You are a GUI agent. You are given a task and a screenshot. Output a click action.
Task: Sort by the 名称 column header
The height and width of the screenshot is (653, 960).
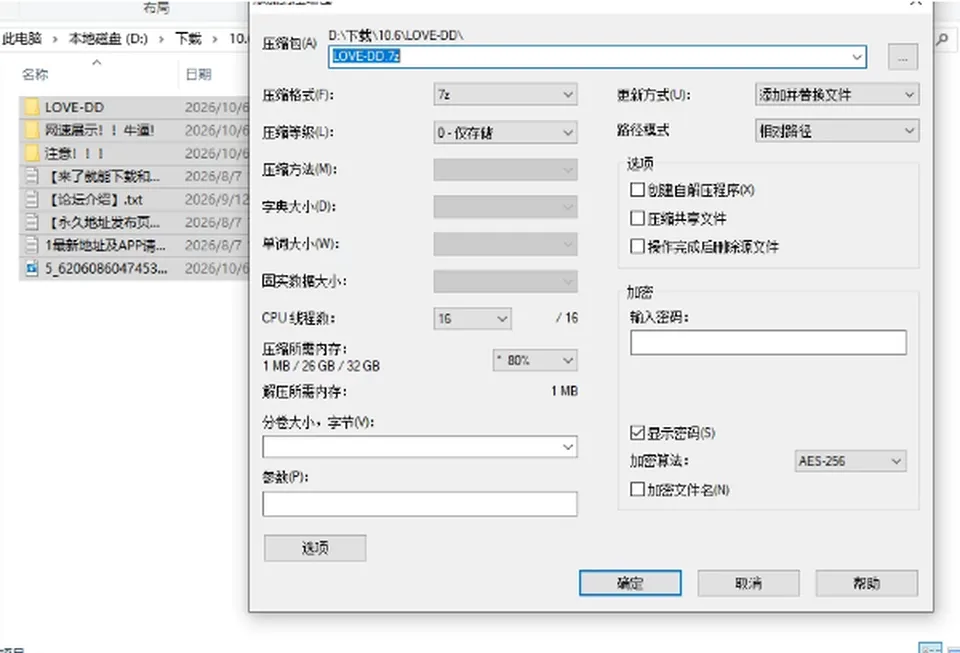(x=35, y=75)
